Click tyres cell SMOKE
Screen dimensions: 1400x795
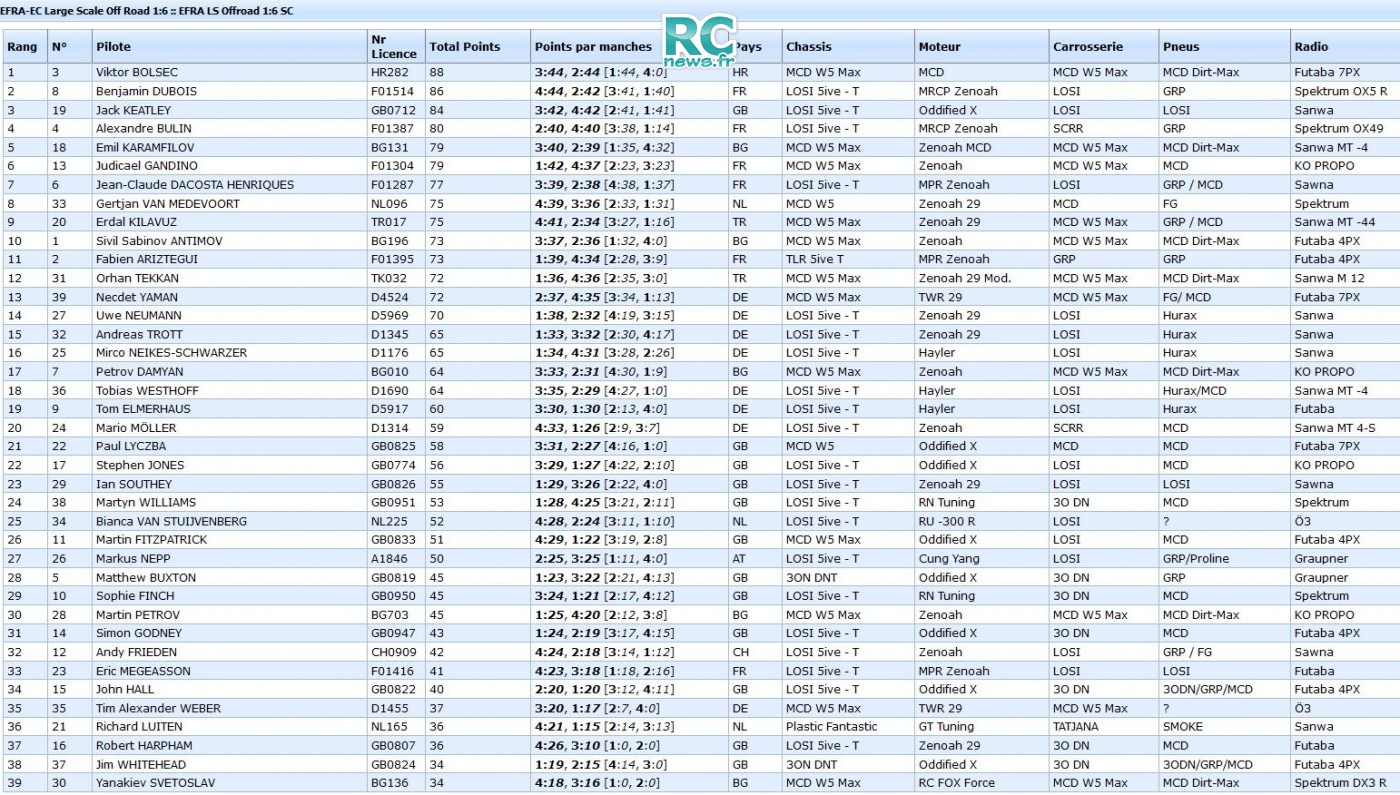click(1183, 727)
